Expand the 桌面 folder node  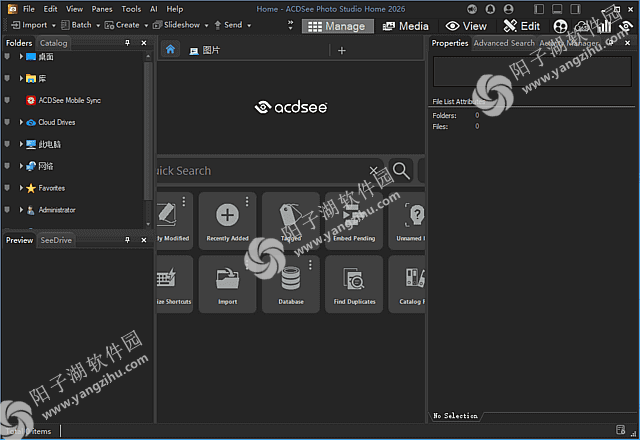pyautogui.click(x=21, y=56)
